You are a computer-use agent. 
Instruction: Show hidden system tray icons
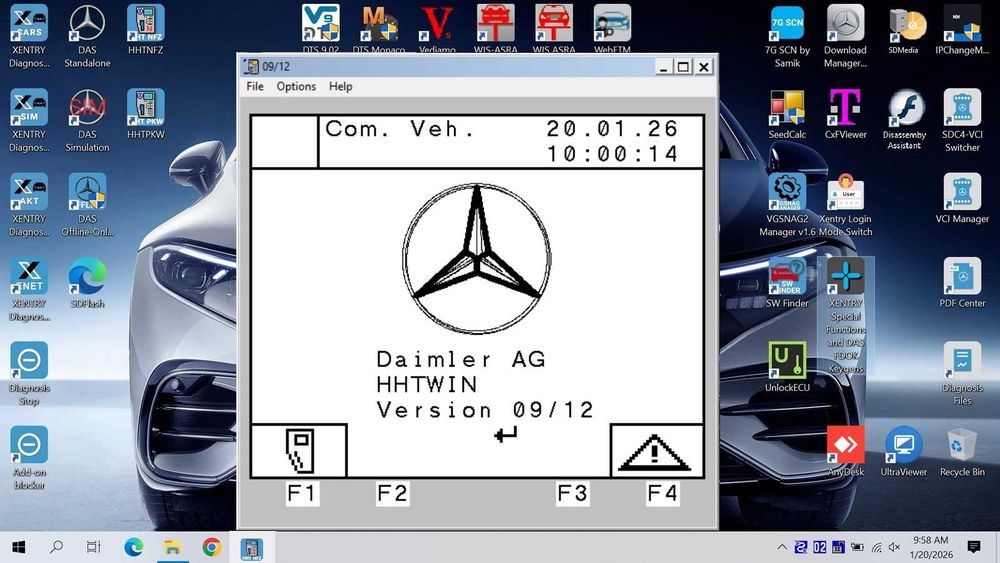click(x=781, y=547)
